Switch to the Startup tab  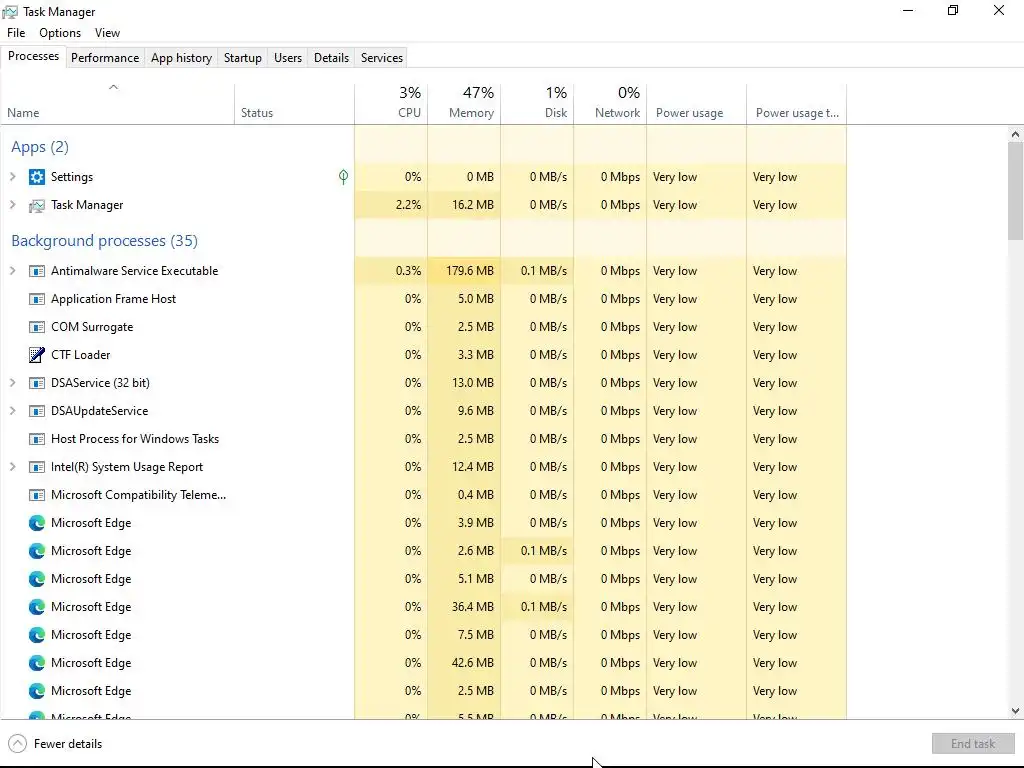(243, 58)
